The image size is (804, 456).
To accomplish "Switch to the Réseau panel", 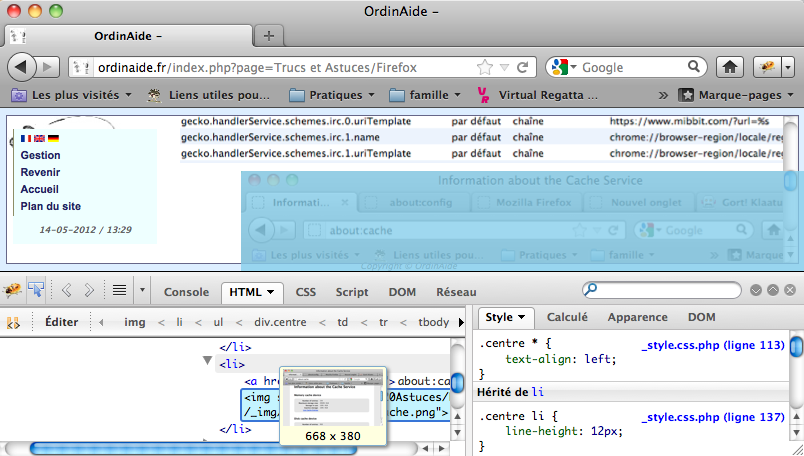I will pyautogui.click(x=456, y=292).
